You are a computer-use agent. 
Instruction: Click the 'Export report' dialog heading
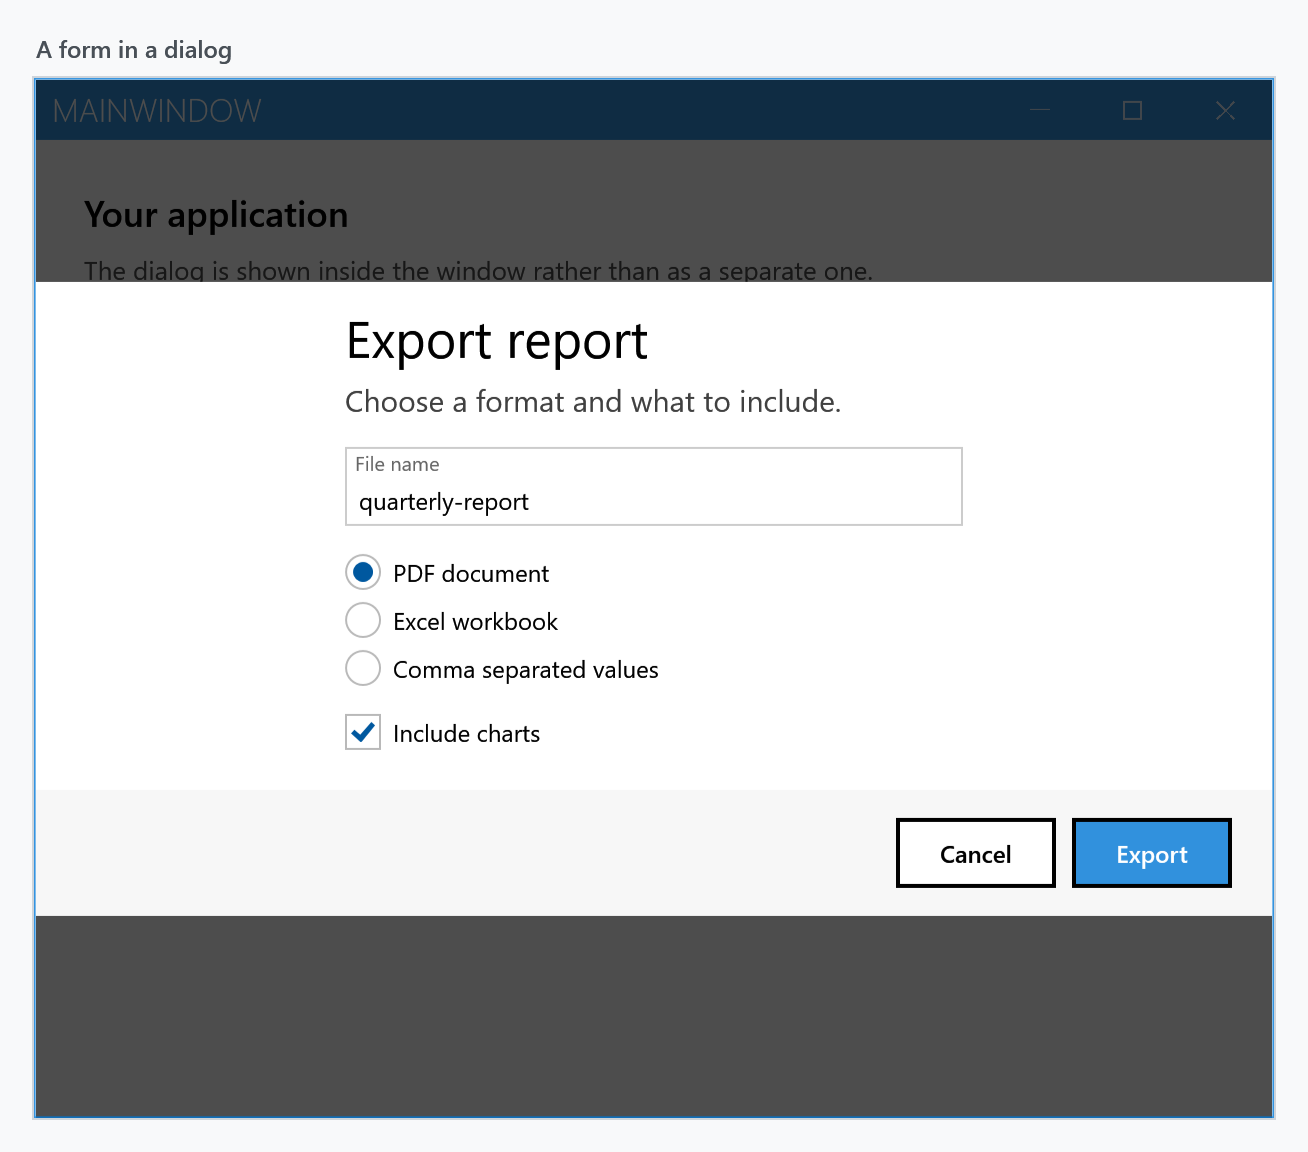pos(497,342)
